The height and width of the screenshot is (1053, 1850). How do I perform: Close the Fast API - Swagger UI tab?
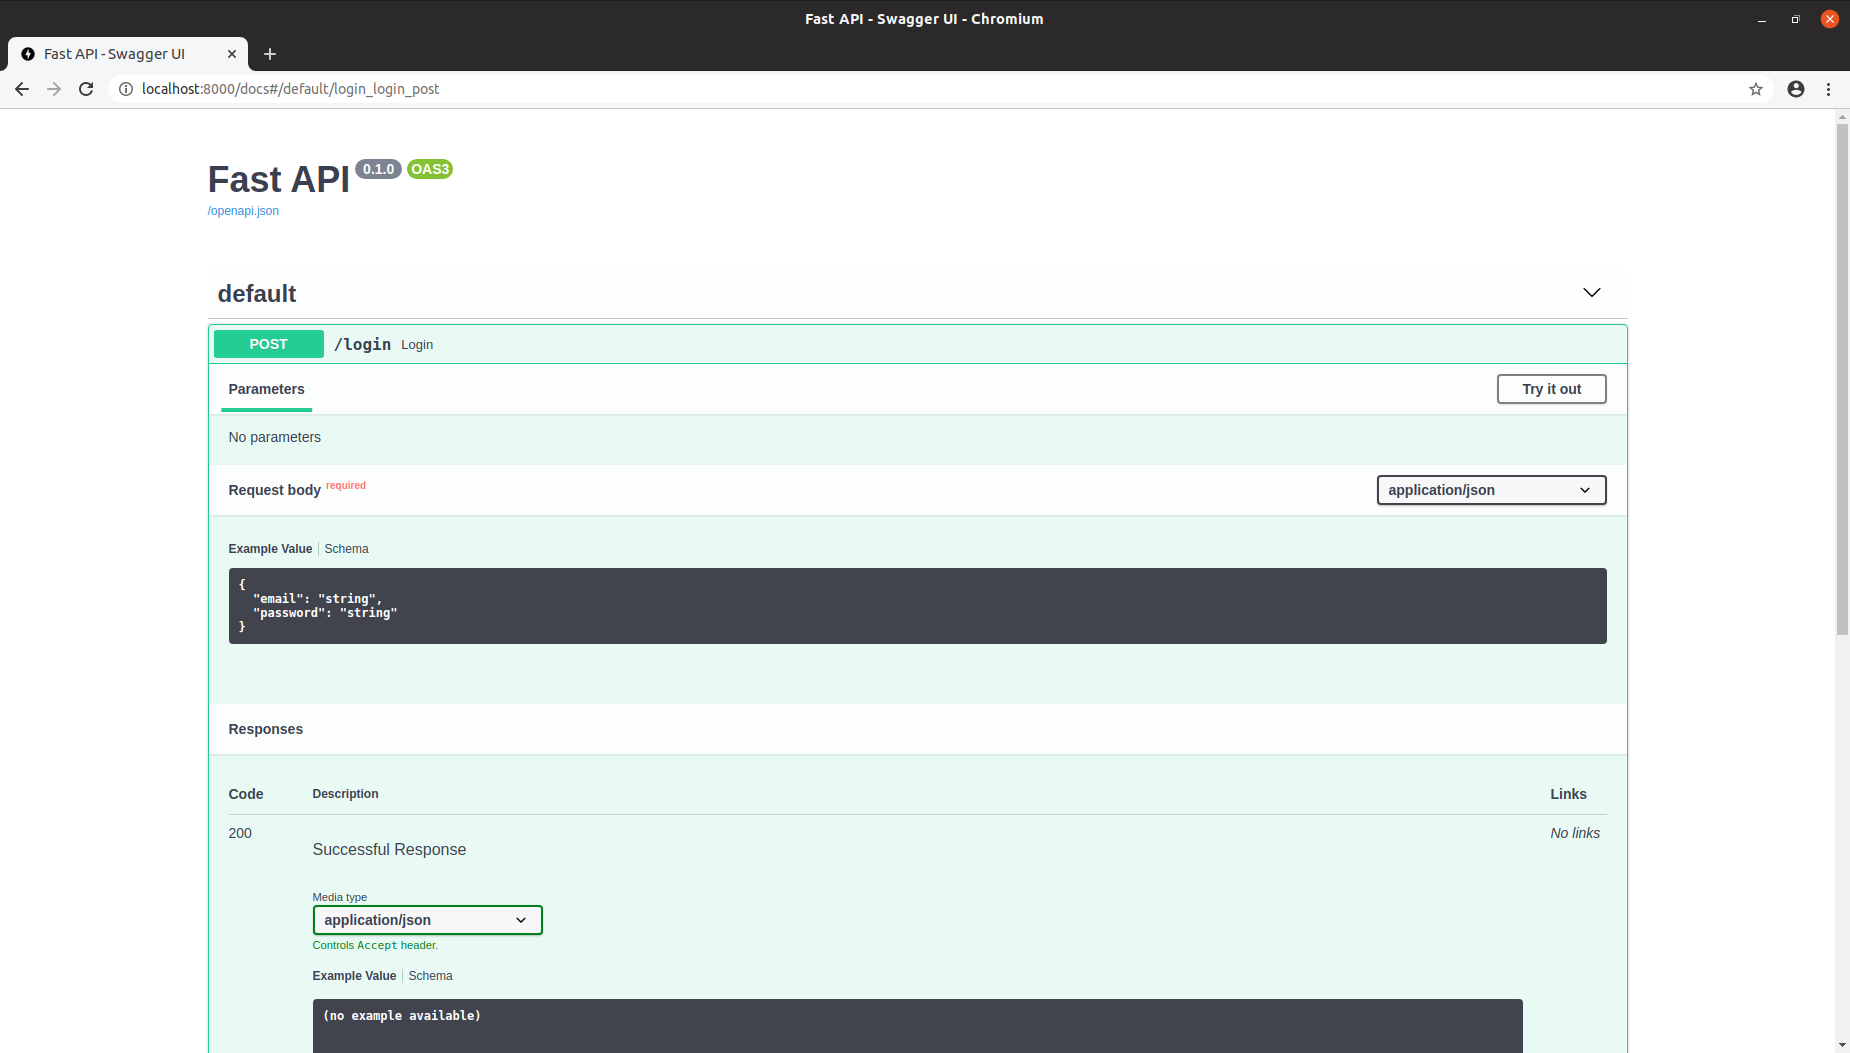(x=232, y=54)
